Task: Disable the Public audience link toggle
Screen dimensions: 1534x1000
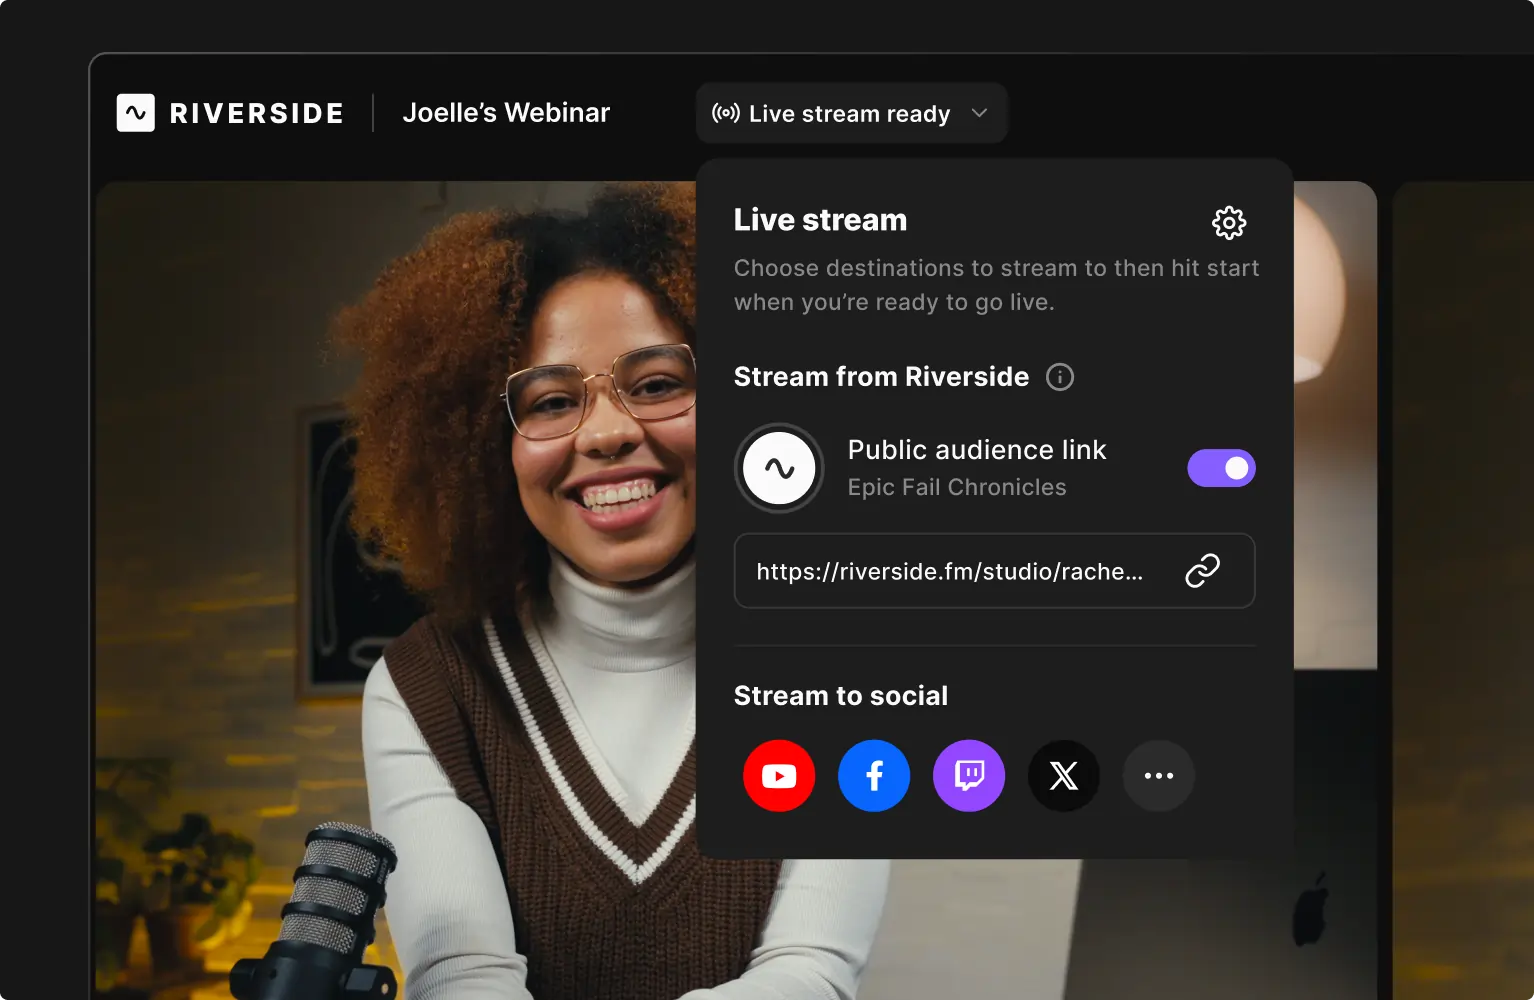Action: click(1221, 468)
